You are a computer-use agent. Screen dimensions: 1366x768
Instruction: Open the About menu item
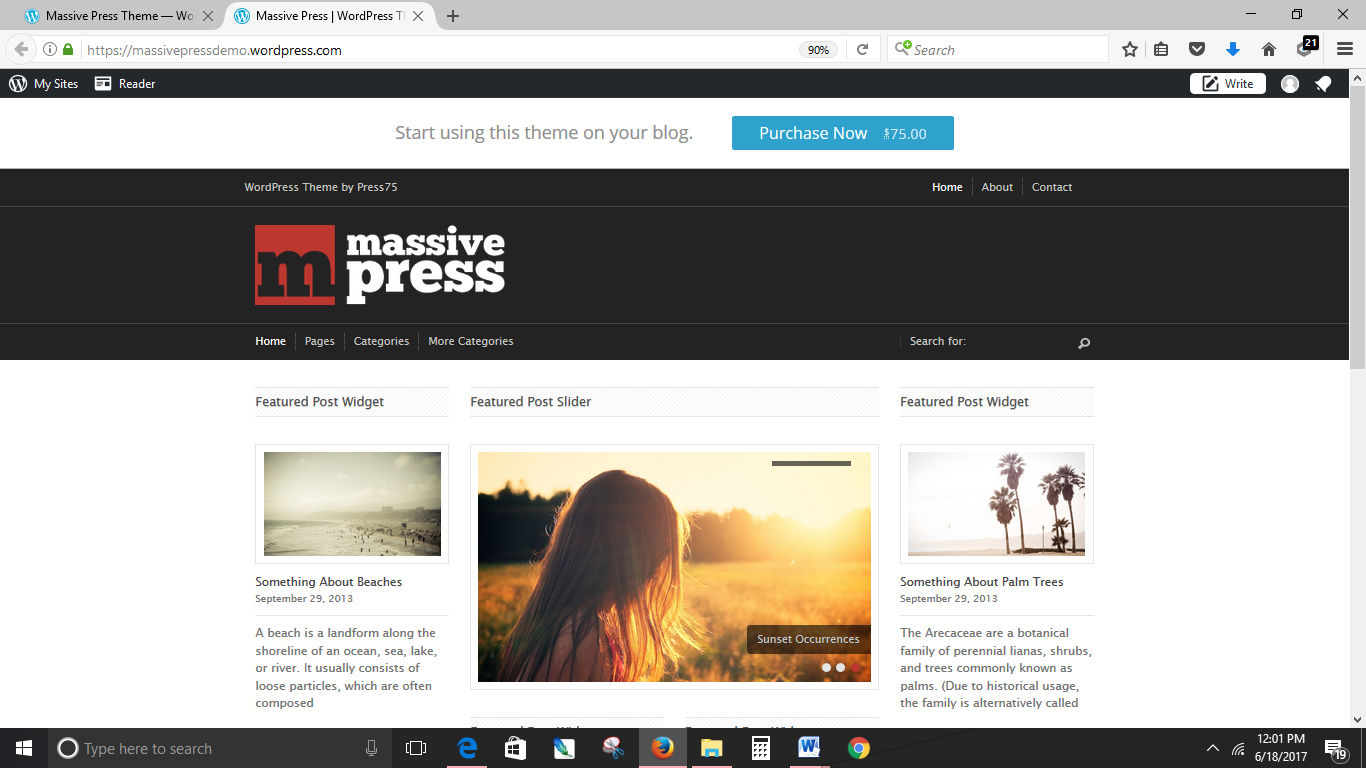[997, 187]
